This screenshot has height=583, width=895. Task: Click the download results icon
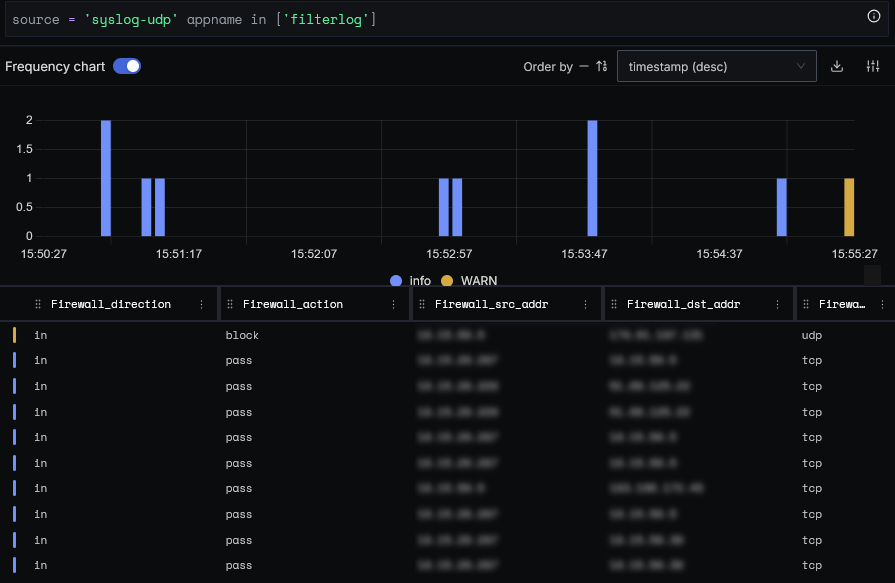pyautogui.click(x=836, y=66)
